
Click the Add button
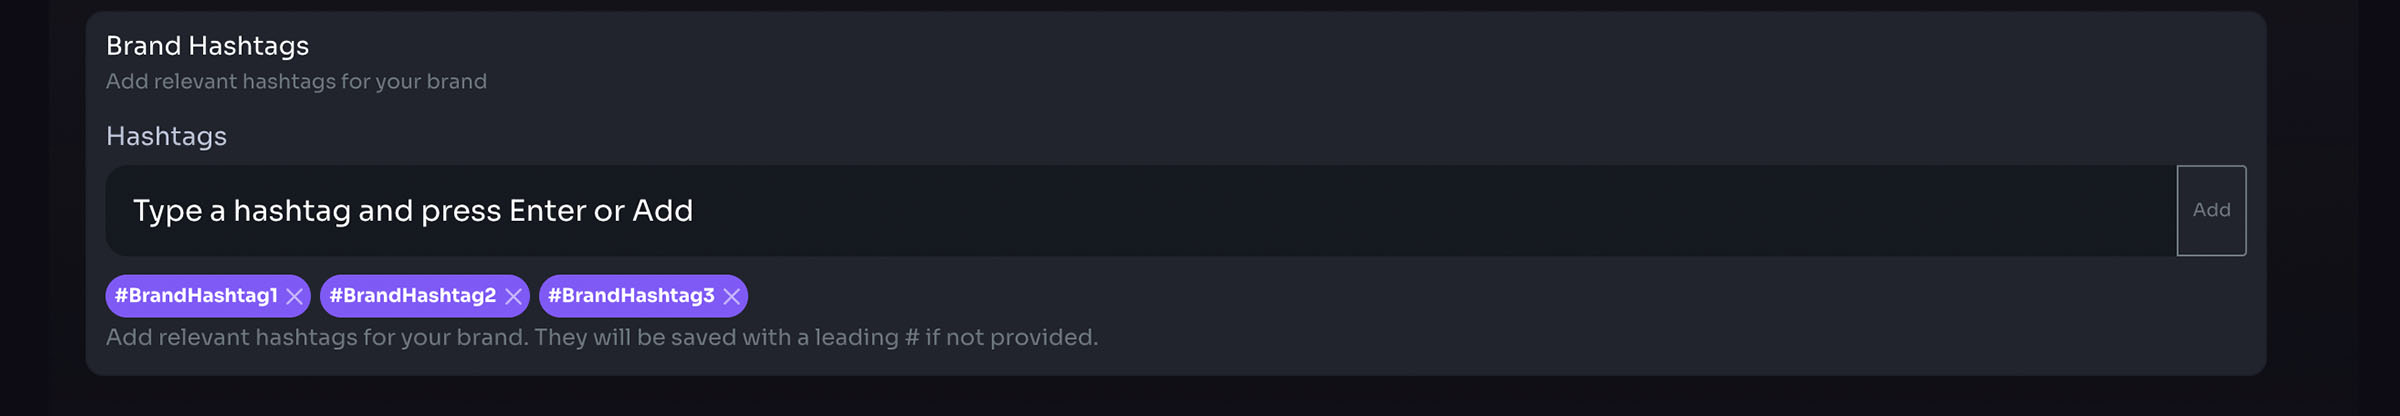point(2211,210)
